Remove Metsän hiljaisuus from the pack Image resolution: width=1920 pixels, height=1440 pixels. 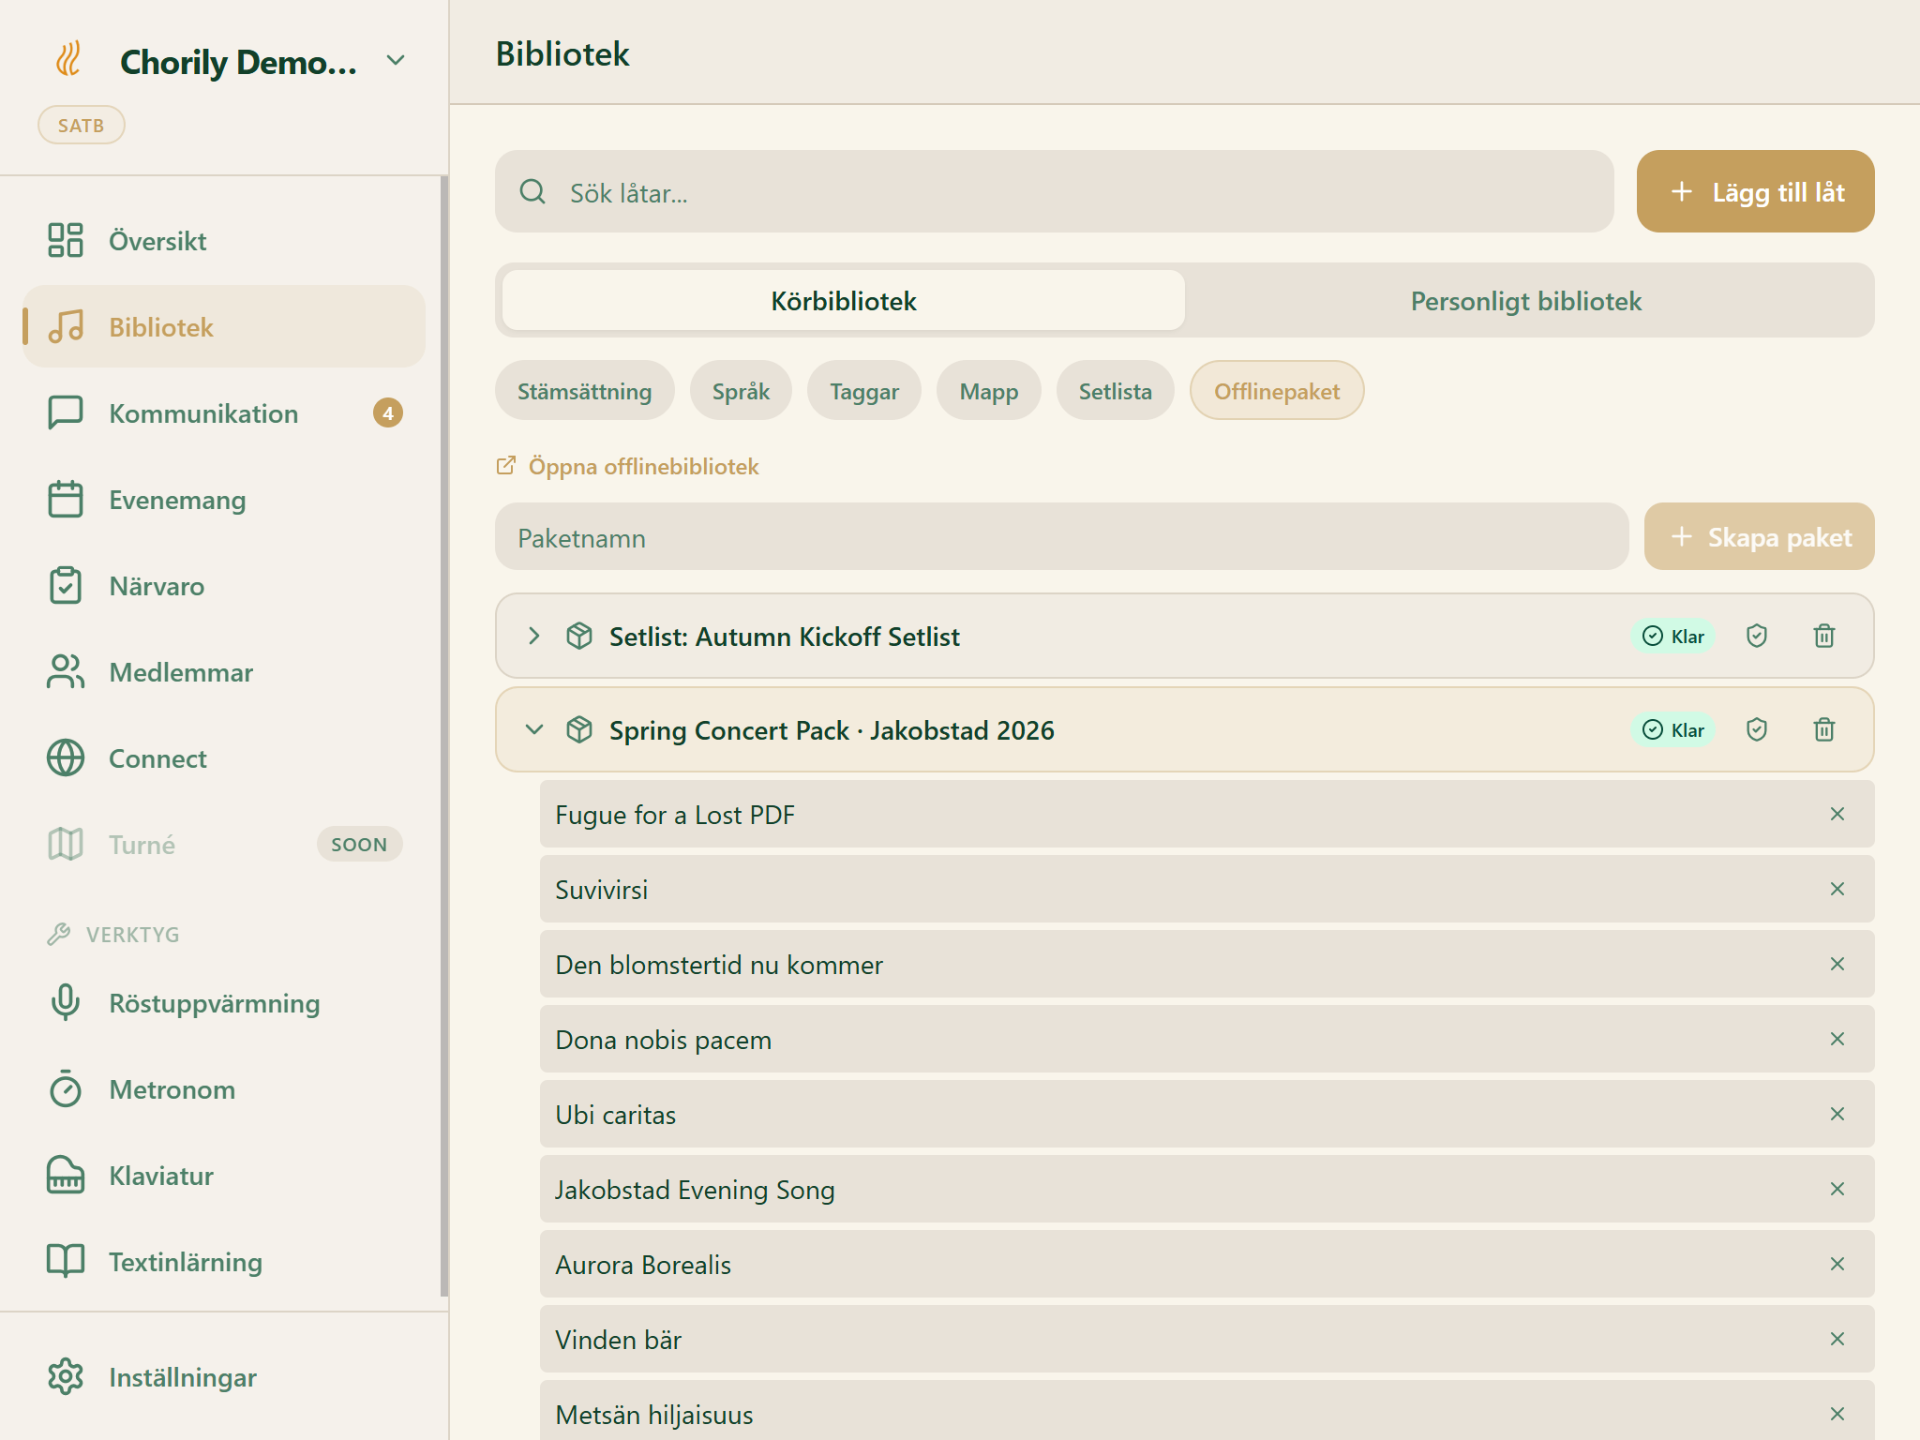1837,1414
